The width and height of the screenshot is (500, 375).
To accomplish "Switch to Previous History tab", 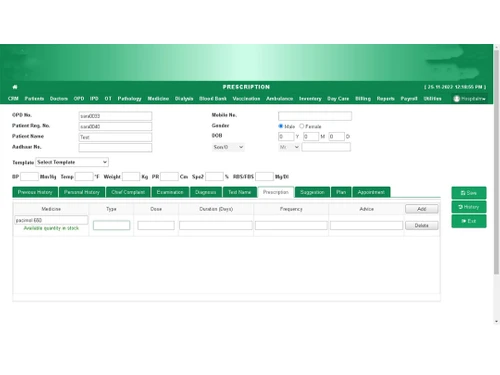I will point(35,192).
